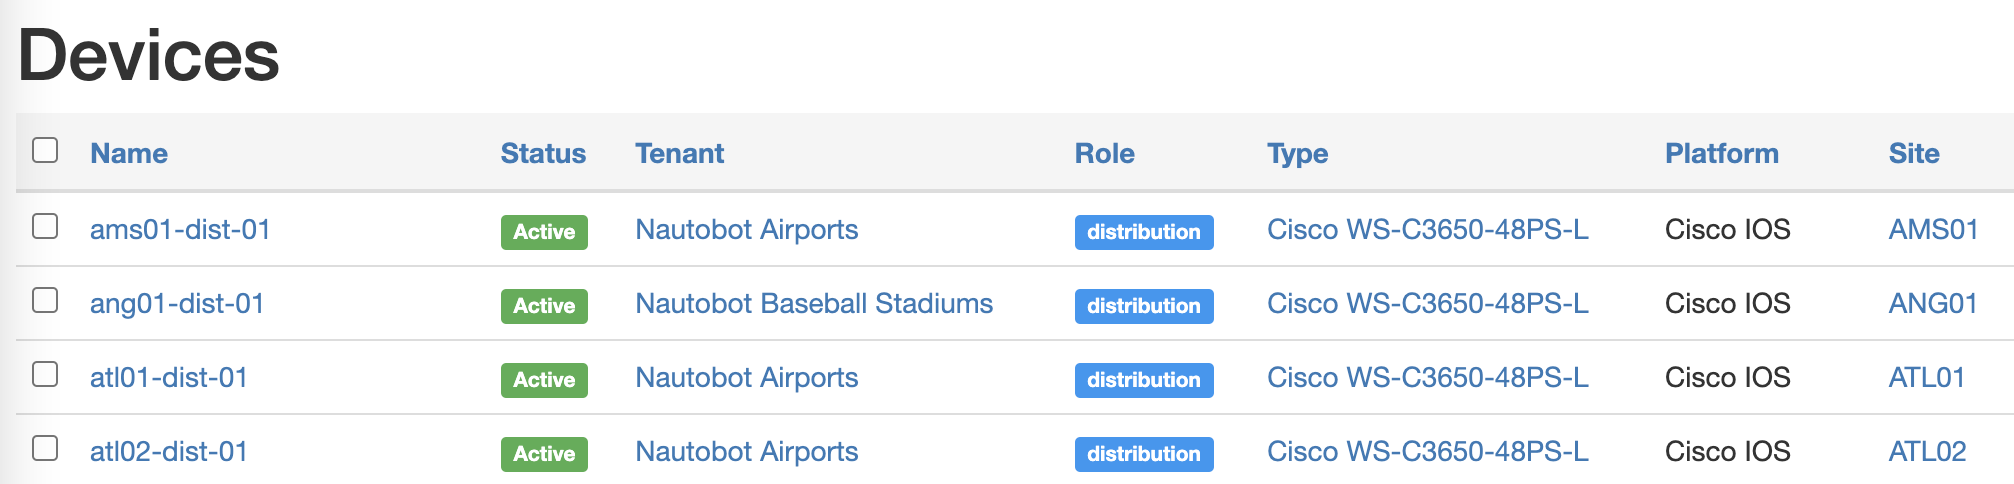Screen dimensions: 2014x484
Task: Open Nautobot Baseball Stadiums tenant
Action: point(814,304)
